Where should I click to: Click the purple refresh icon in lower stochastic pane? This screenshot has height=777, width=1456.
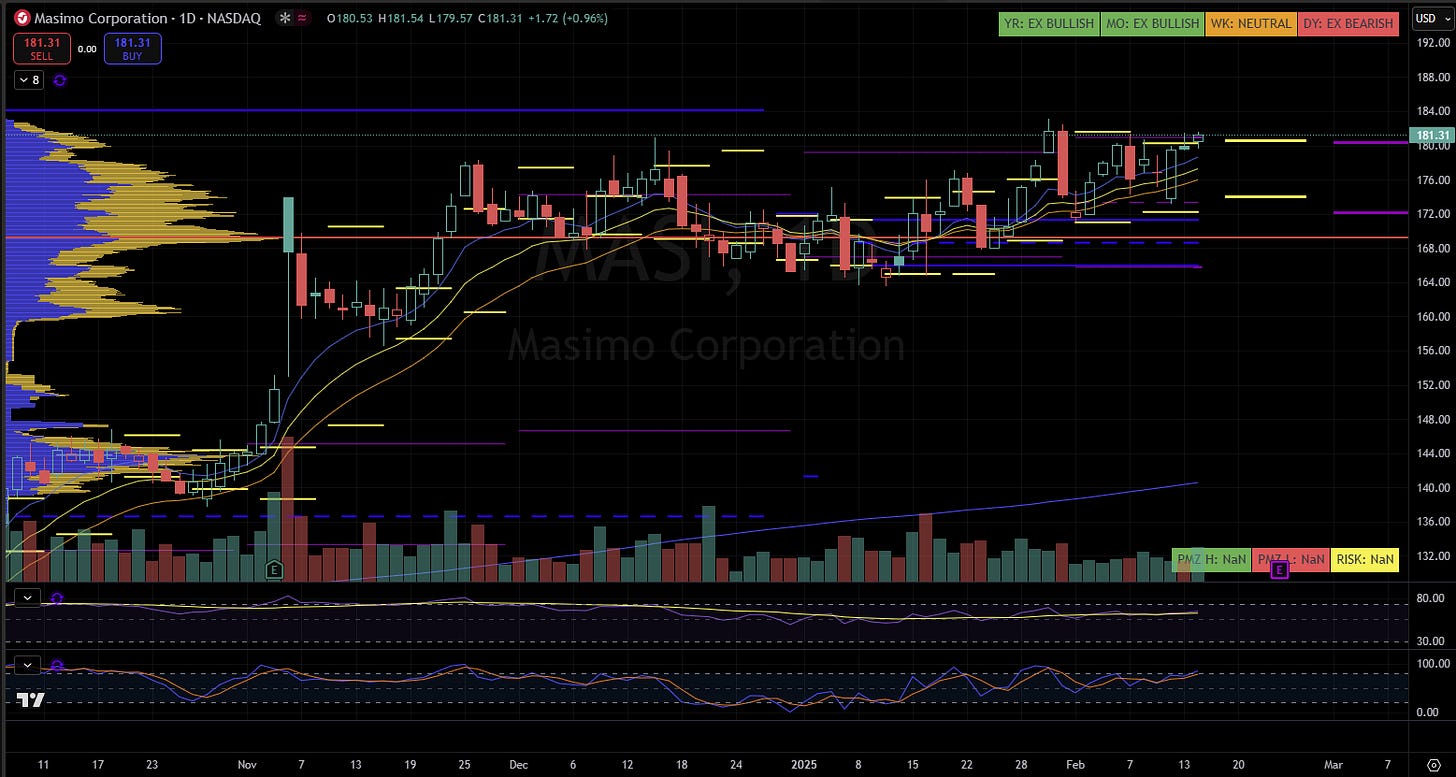[57, 665]
